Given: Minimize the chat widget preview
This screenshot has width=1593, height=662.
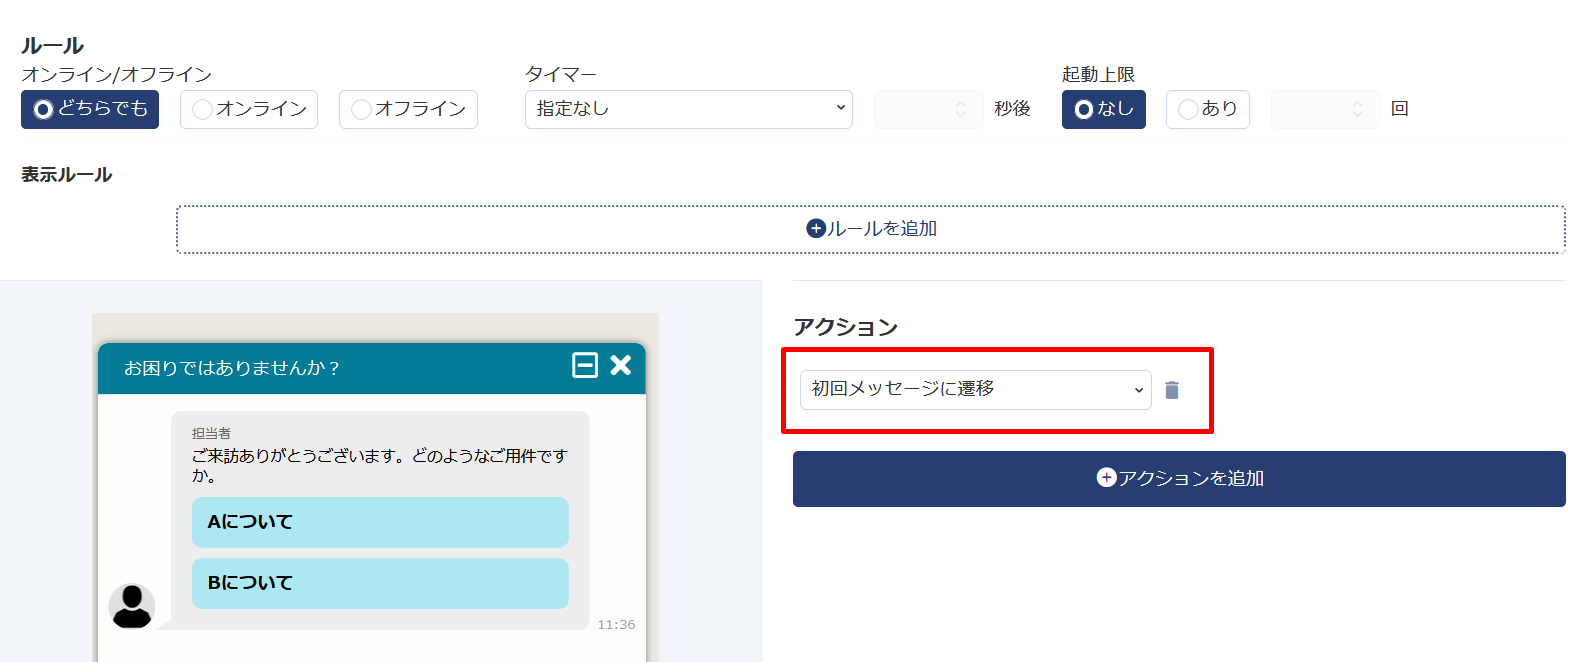Looking at the screenshot, I should click(585, 365).
